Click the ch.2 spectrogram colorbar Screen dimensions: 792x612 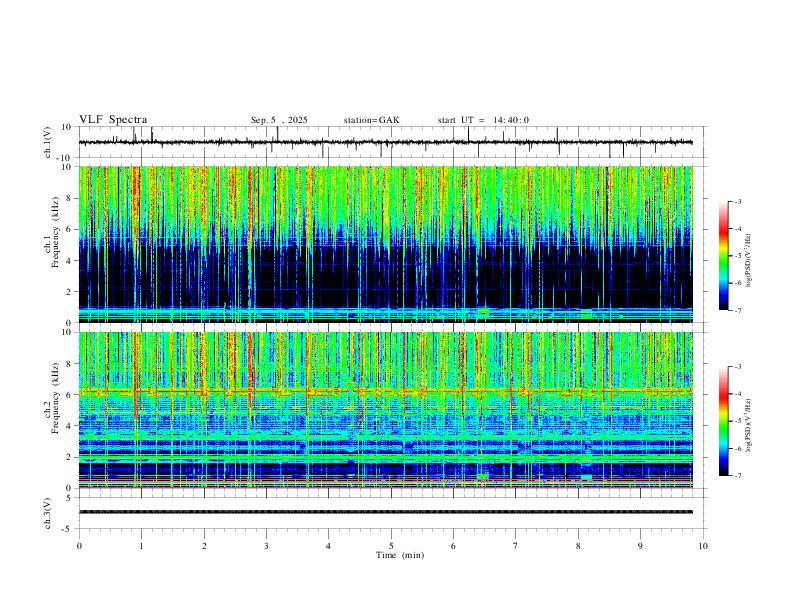(724, 421)
